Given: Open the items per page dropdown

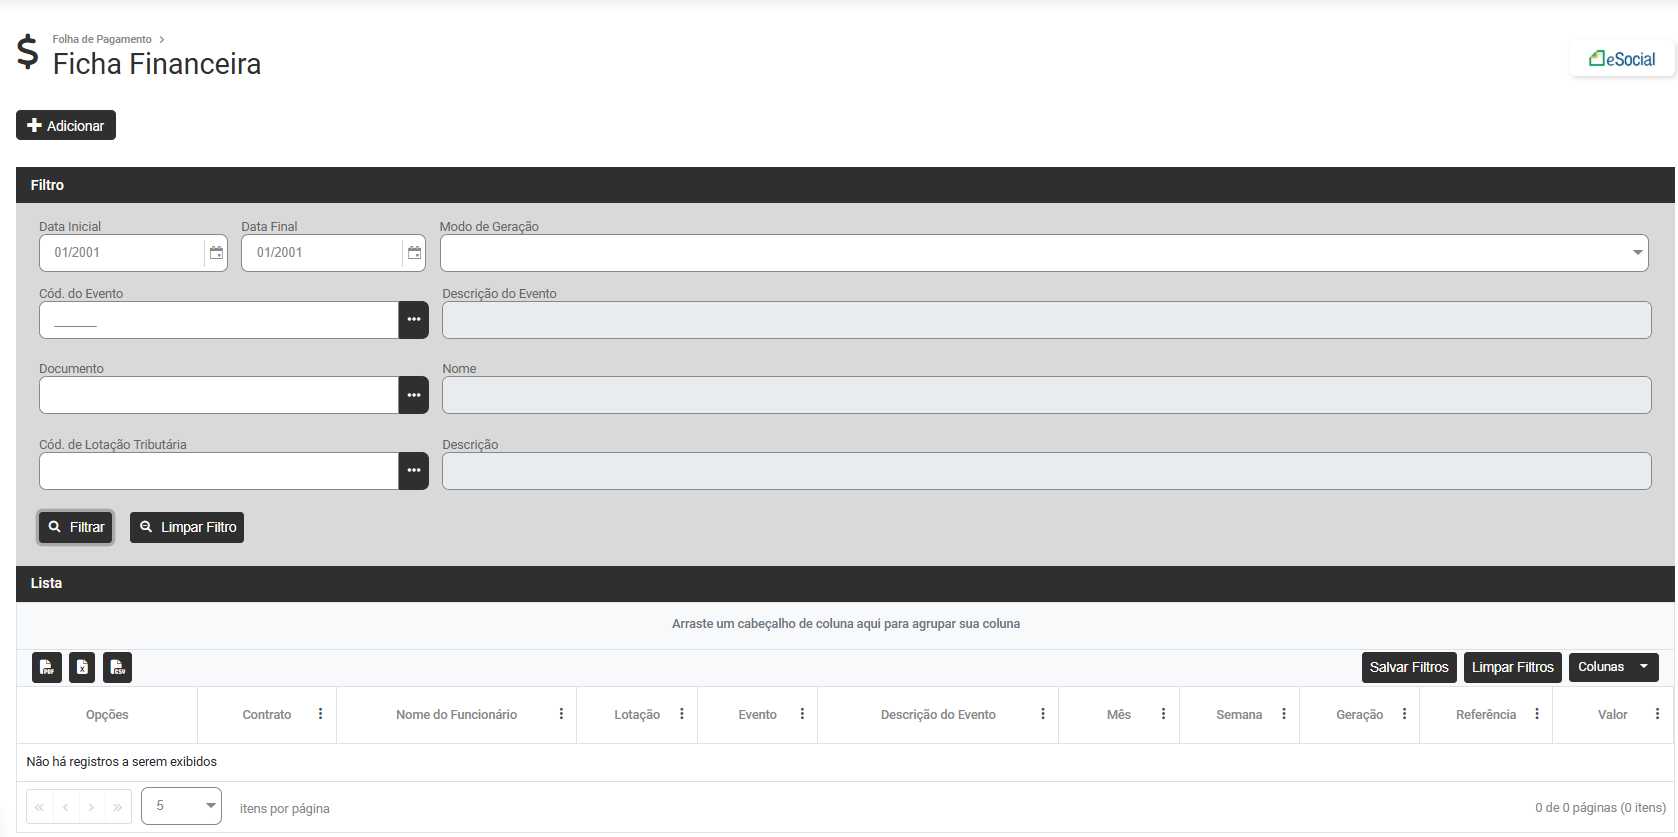Looking at the screenshot, I should [181, 806].
